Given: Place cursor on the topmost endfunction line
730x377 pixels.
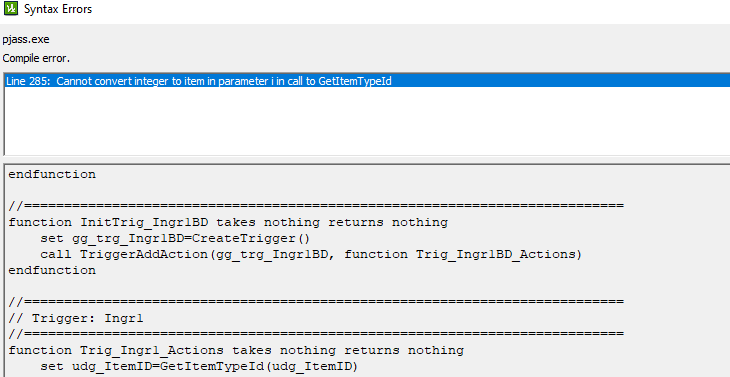Looking at the screenshot, I should pos(52,175).
